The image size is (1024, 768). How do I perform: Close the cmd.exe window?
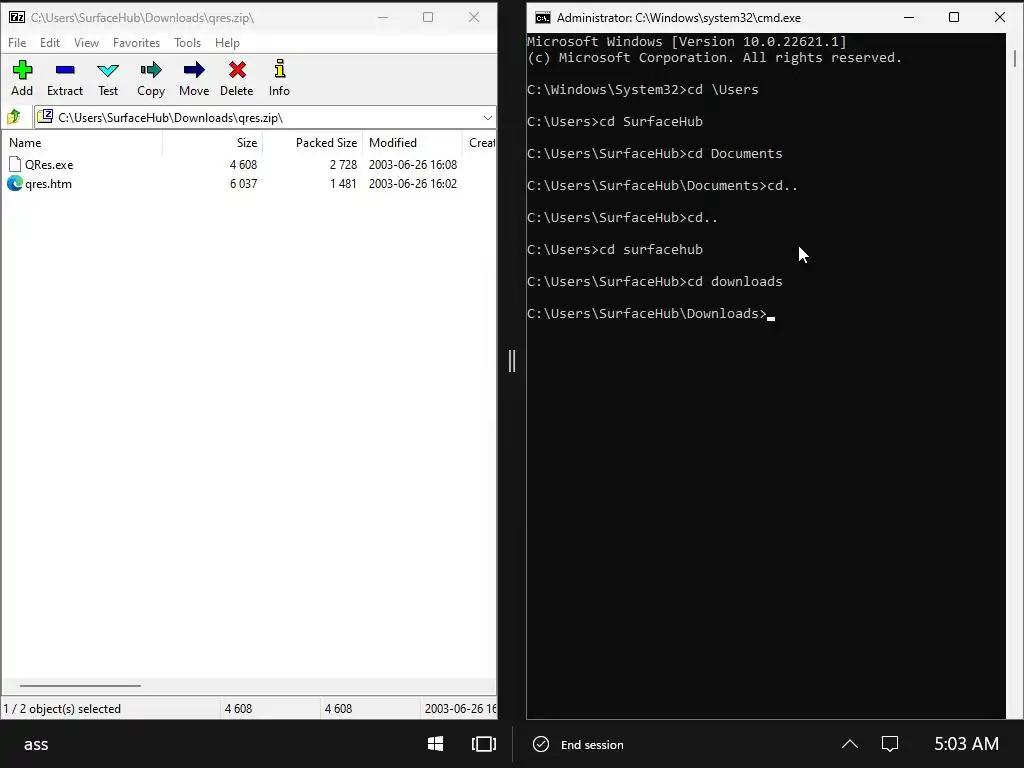click(x=999, y=18)
